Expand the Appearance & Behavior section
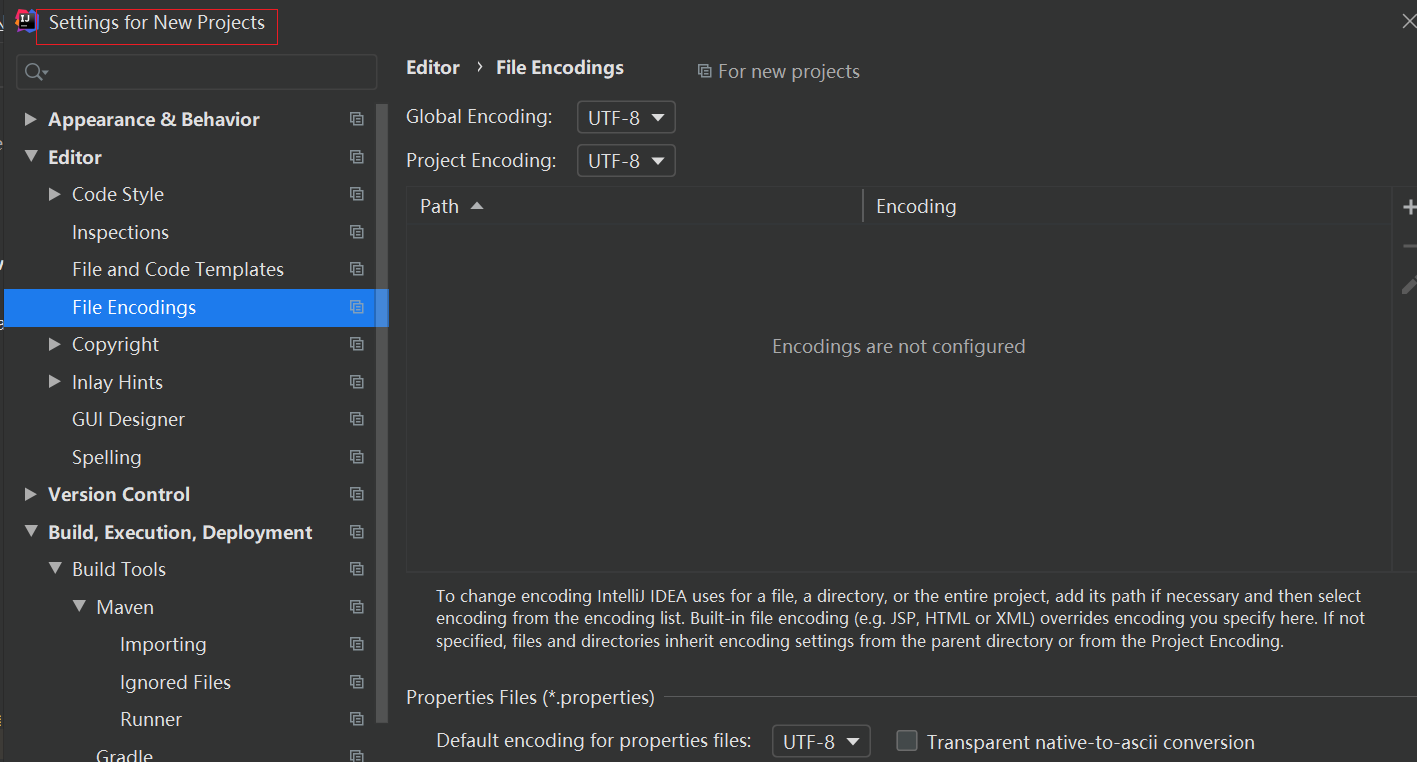The height and width of the screenshot is (762, 1417). click(x=31, y=119)
